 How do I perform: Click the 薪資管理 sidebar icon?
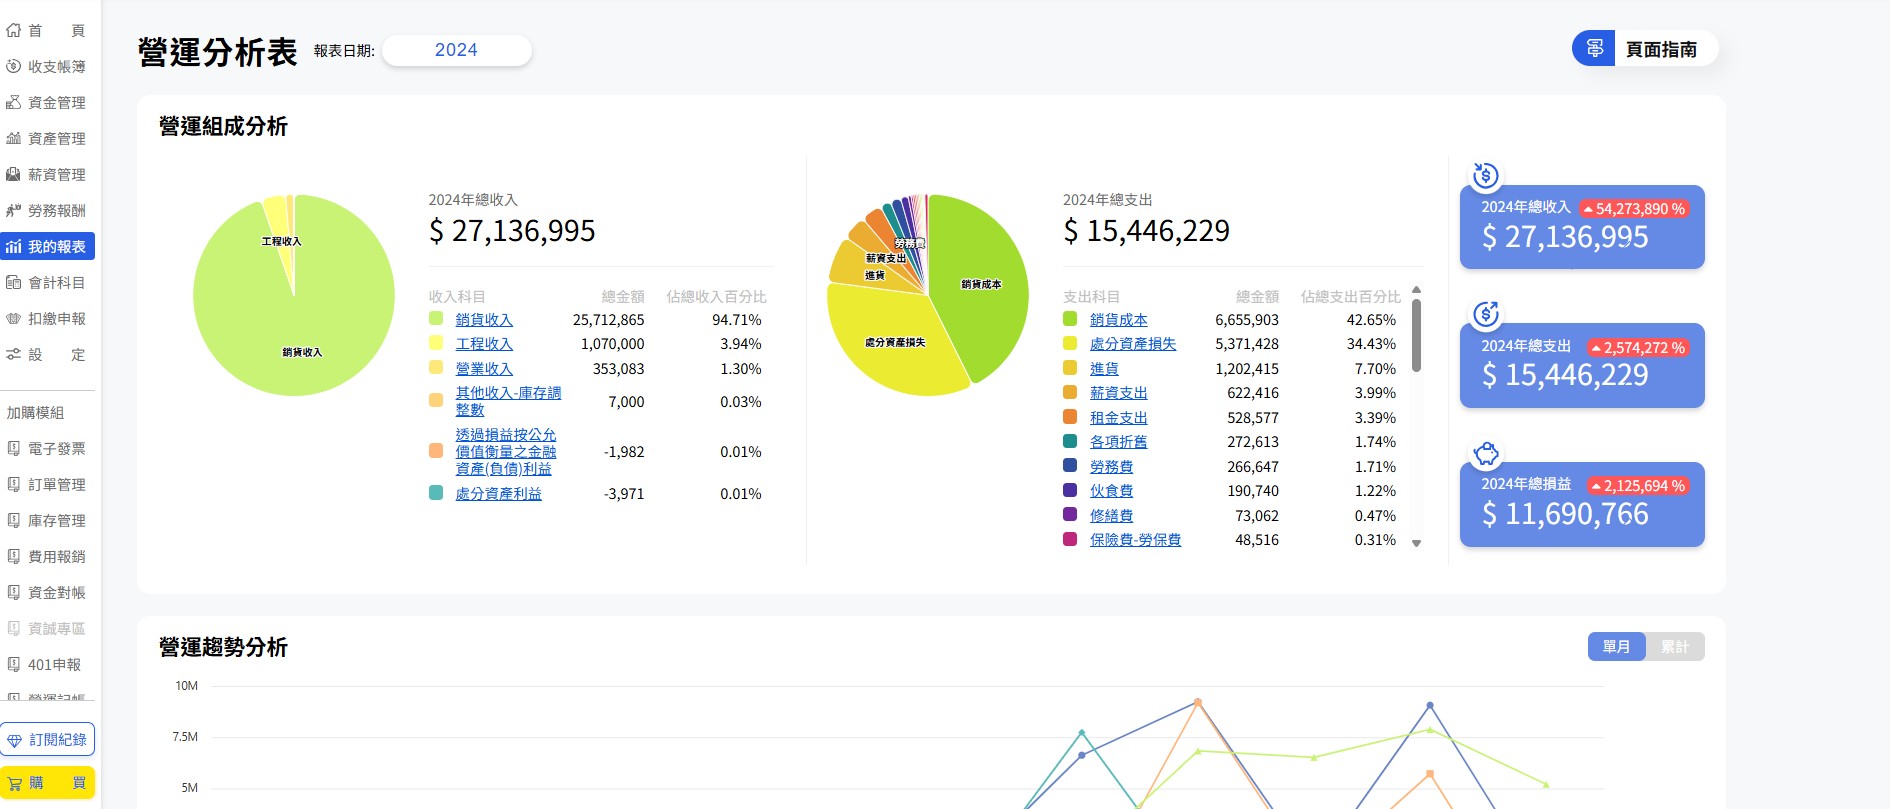click(x=13, y=175)
